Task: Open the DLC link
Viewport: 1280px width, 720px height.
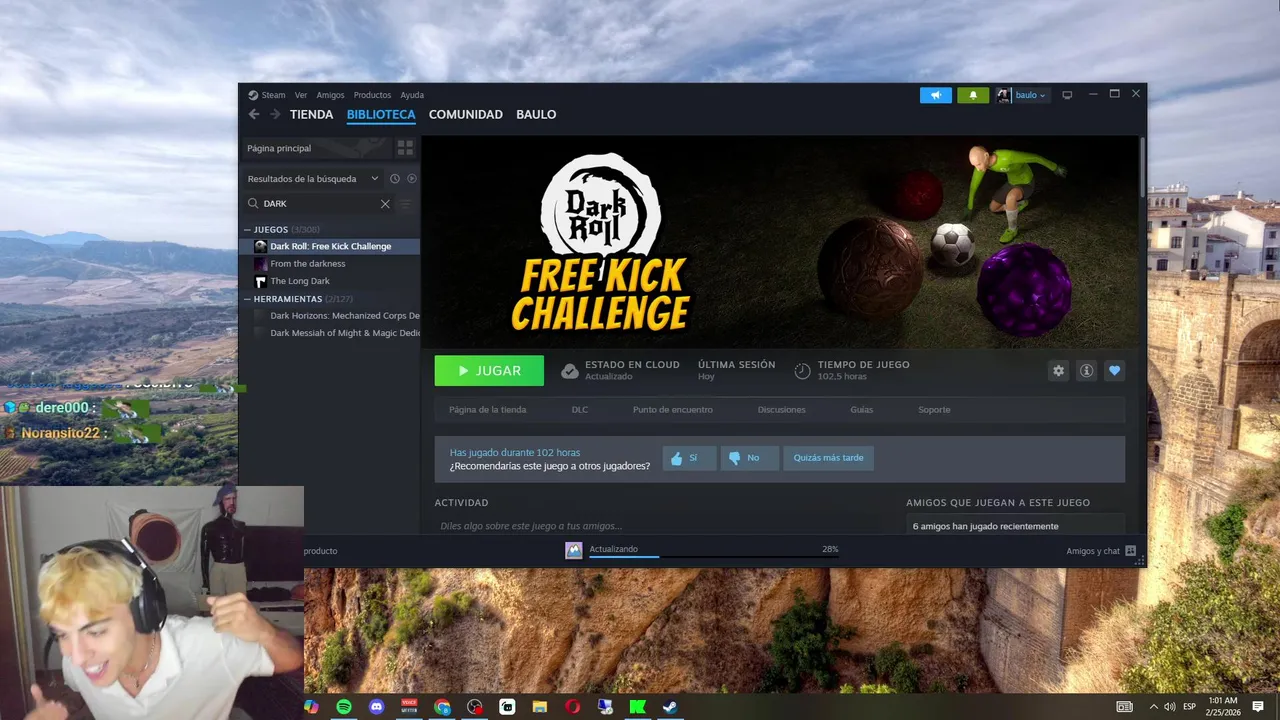Action: pyautogui.click(x=580, y=410)
